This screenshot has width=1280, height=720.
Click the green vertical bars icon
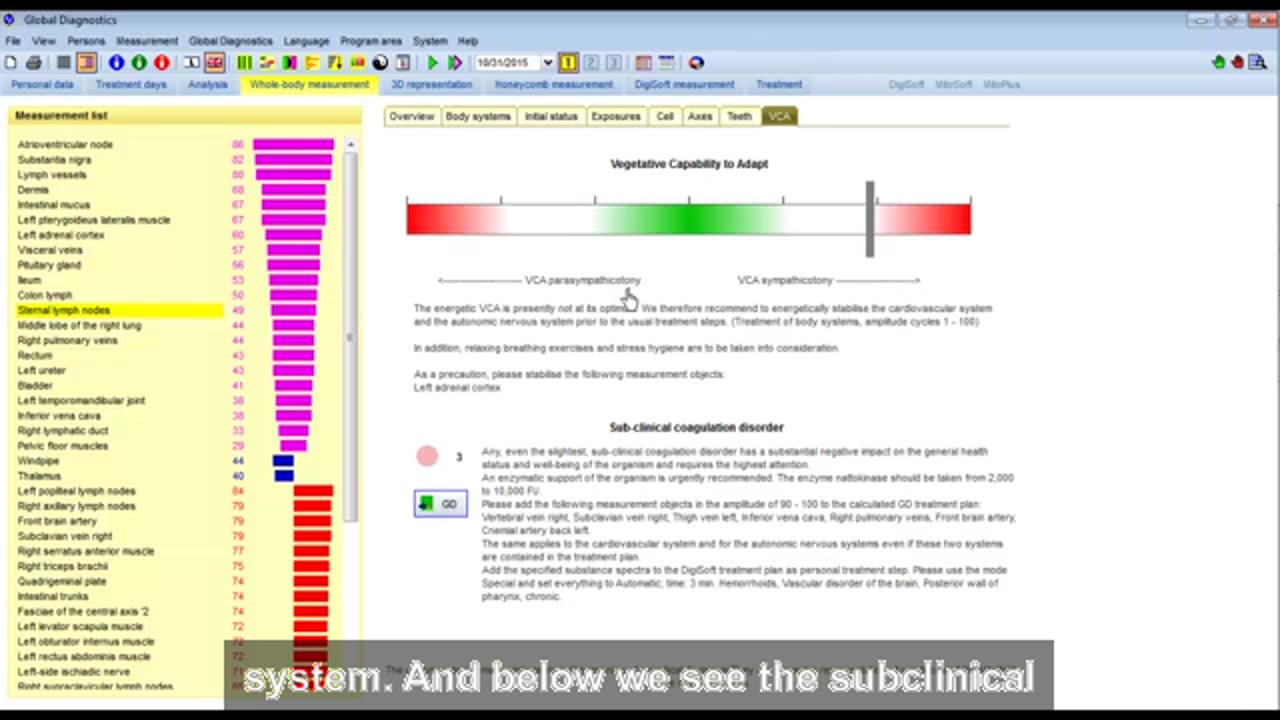[244, 63]
